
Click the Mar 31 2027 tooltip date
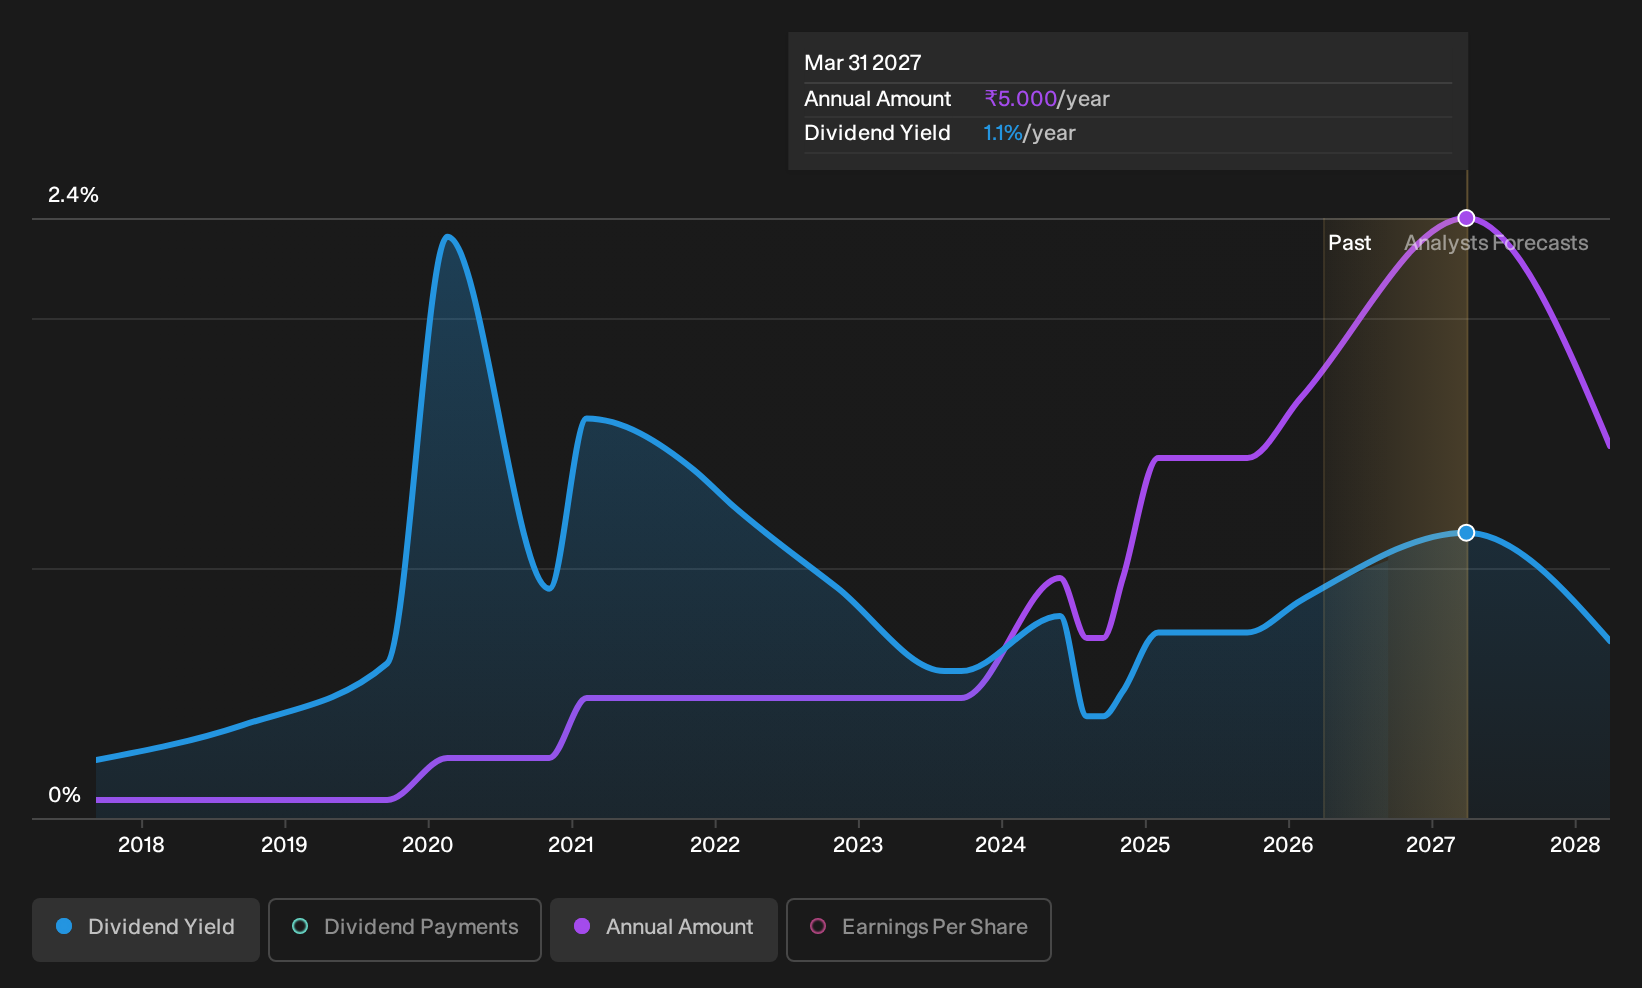point(863,63)
